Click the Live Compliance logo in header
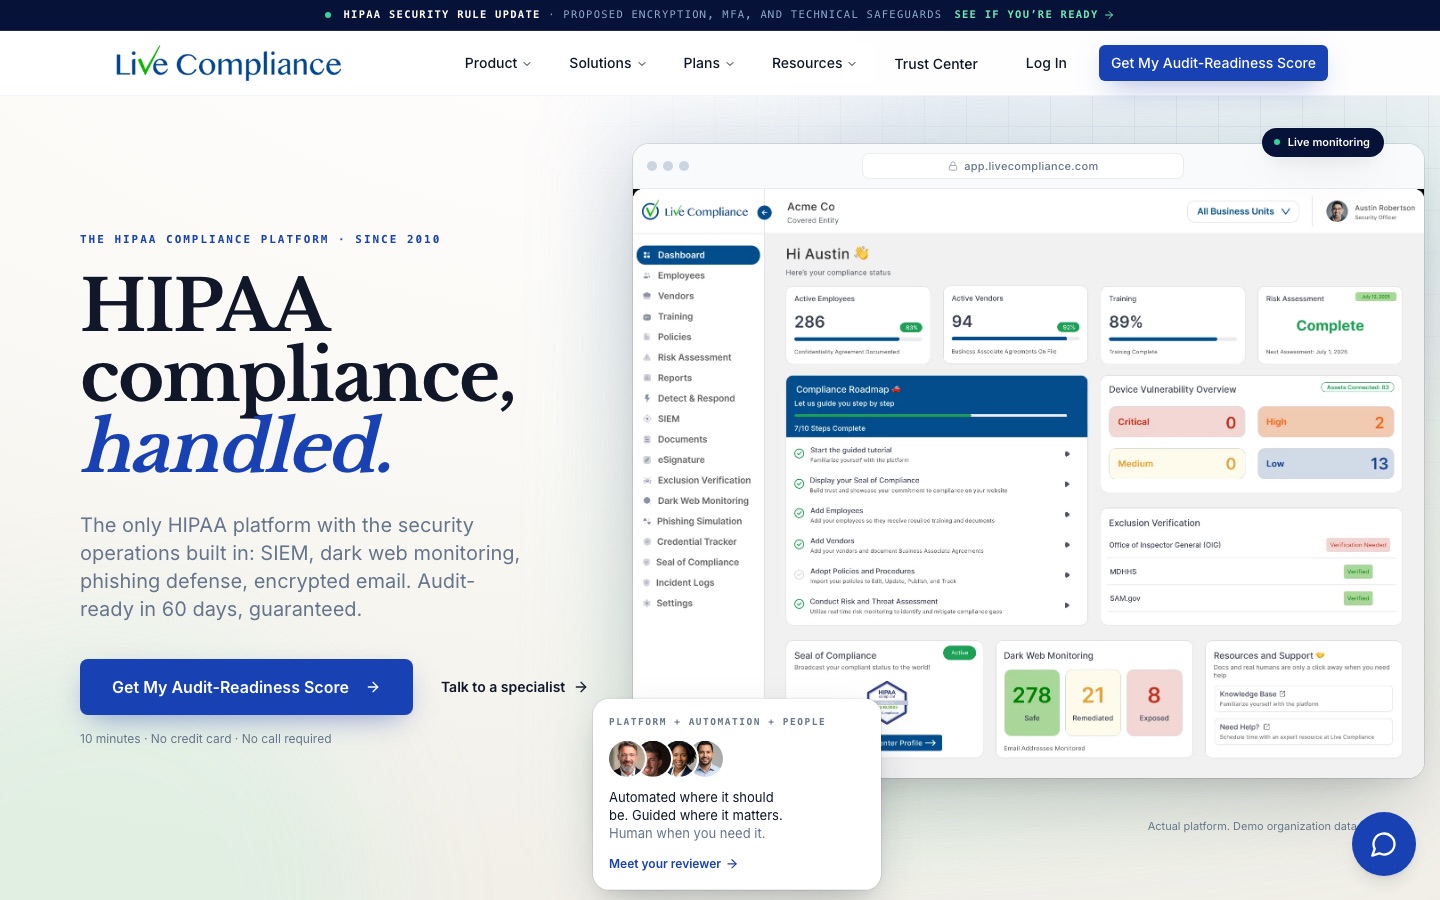This screenshot has height=900, width=1440. [228, 63]
